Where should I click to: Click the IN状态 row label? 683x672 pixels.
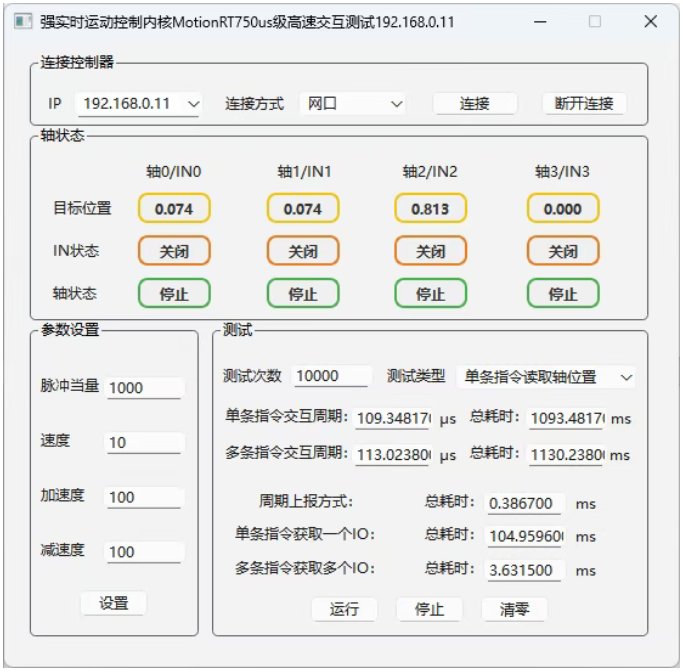[x=76, y=250]
